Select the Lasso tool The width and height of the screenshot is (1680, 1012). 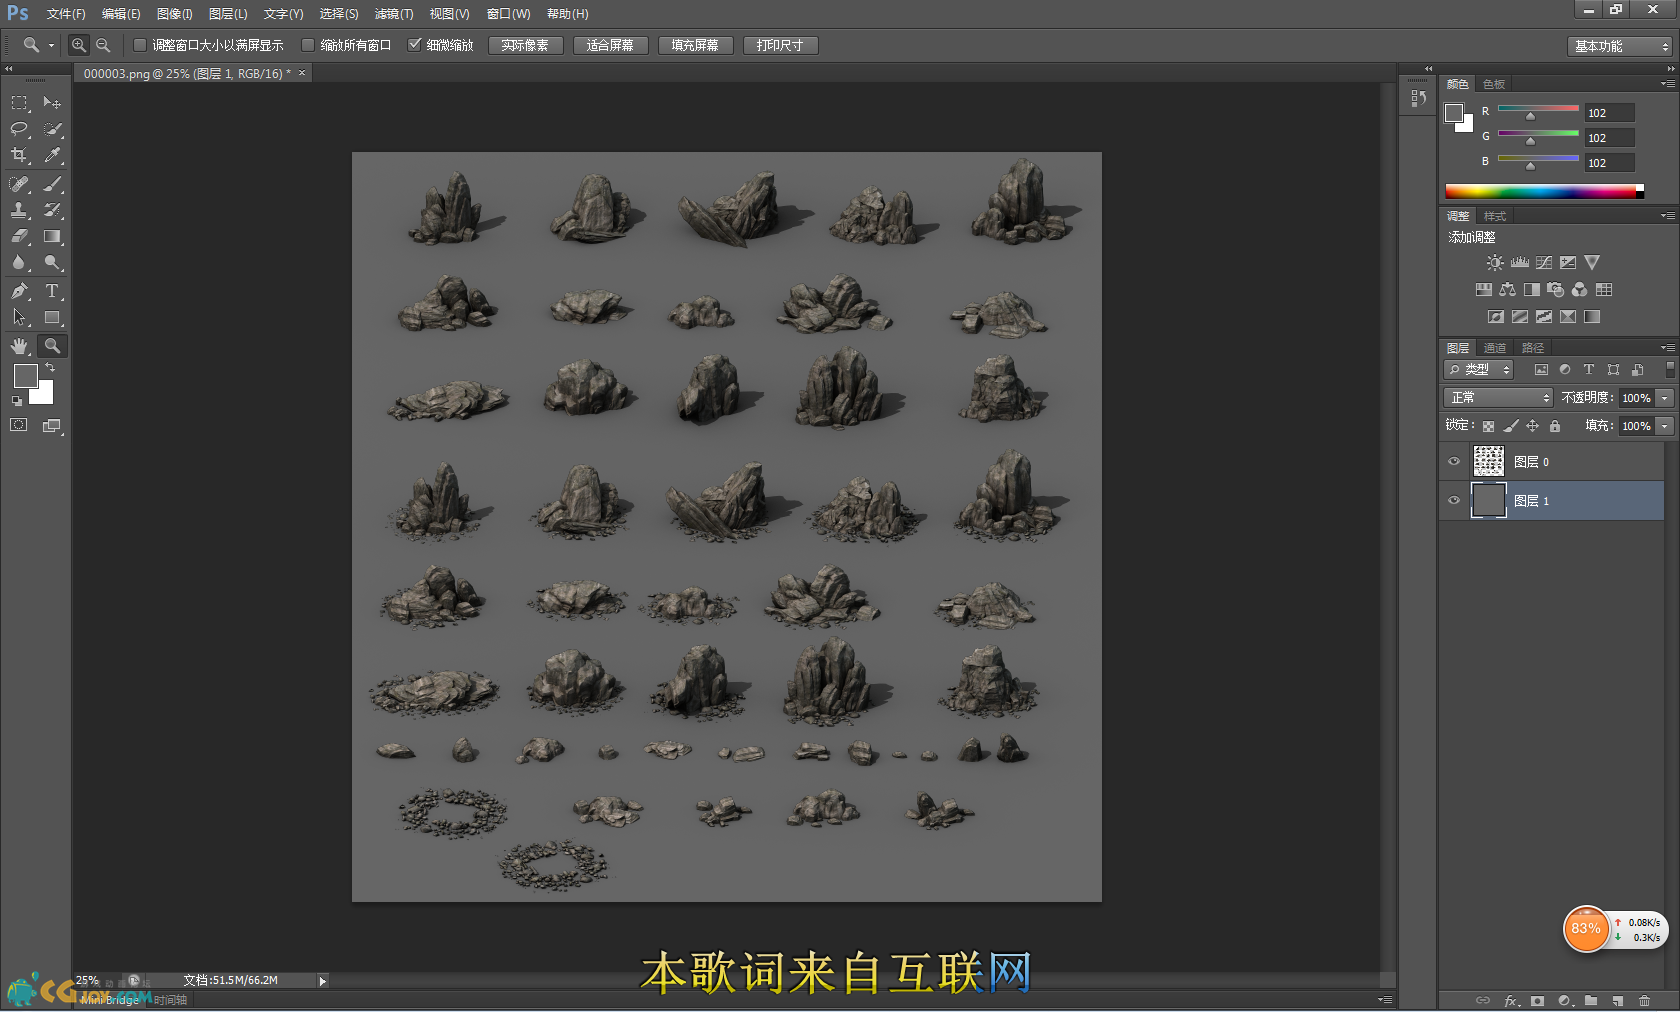tap(19, 129)
